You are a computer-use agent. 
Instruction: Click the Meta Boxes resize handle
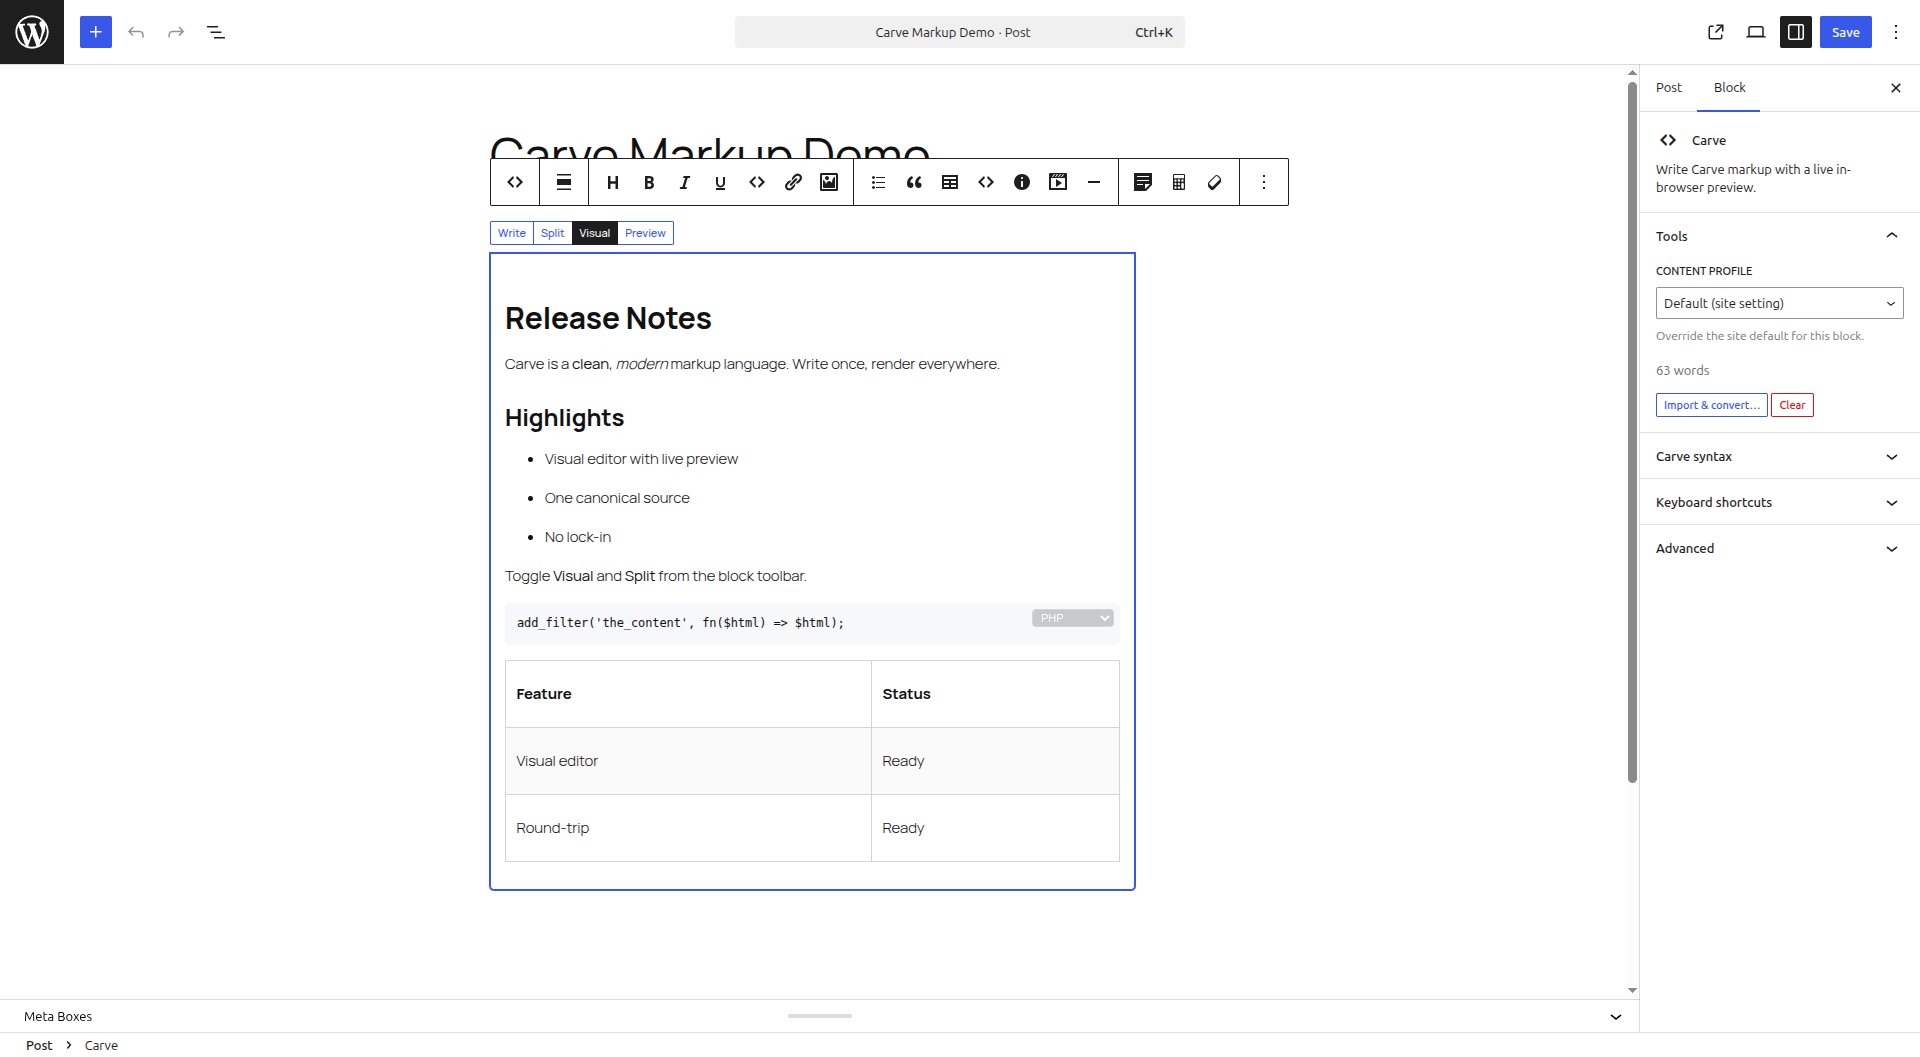[820, 1016]
